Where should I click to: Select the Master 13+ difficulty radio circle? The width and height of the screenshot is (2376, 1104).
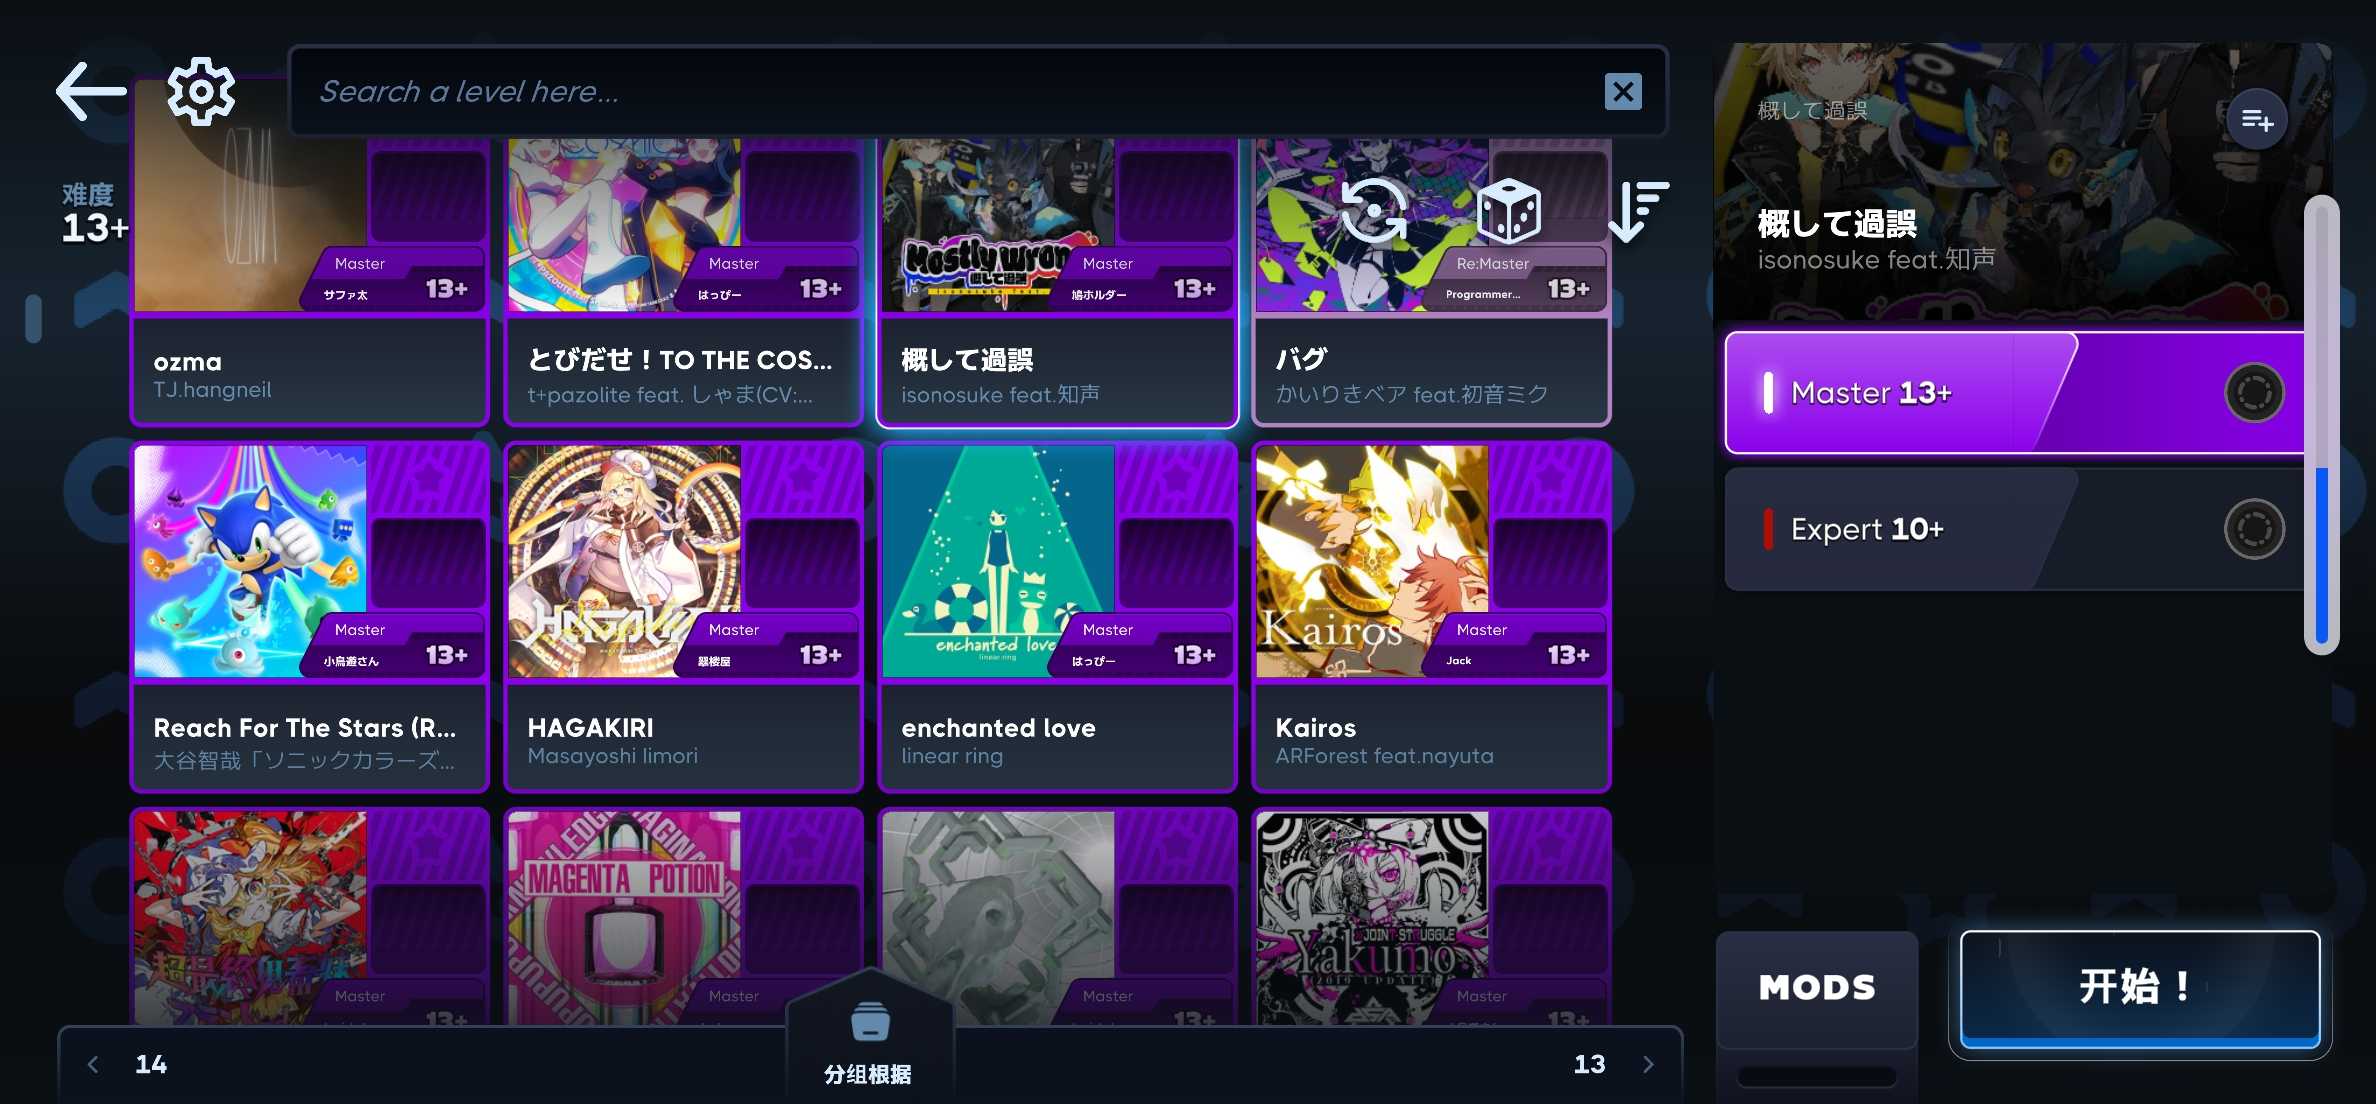(2254, 393)
